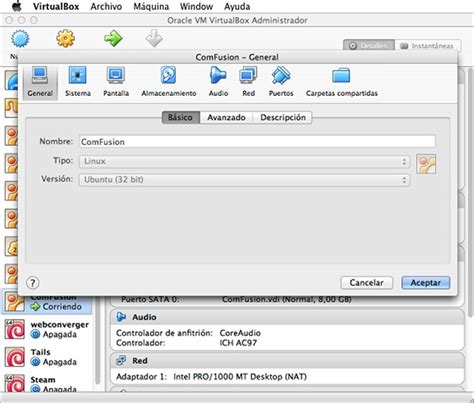Select the Steam VM name
The image size is (474, 403).
pos(43,380)
